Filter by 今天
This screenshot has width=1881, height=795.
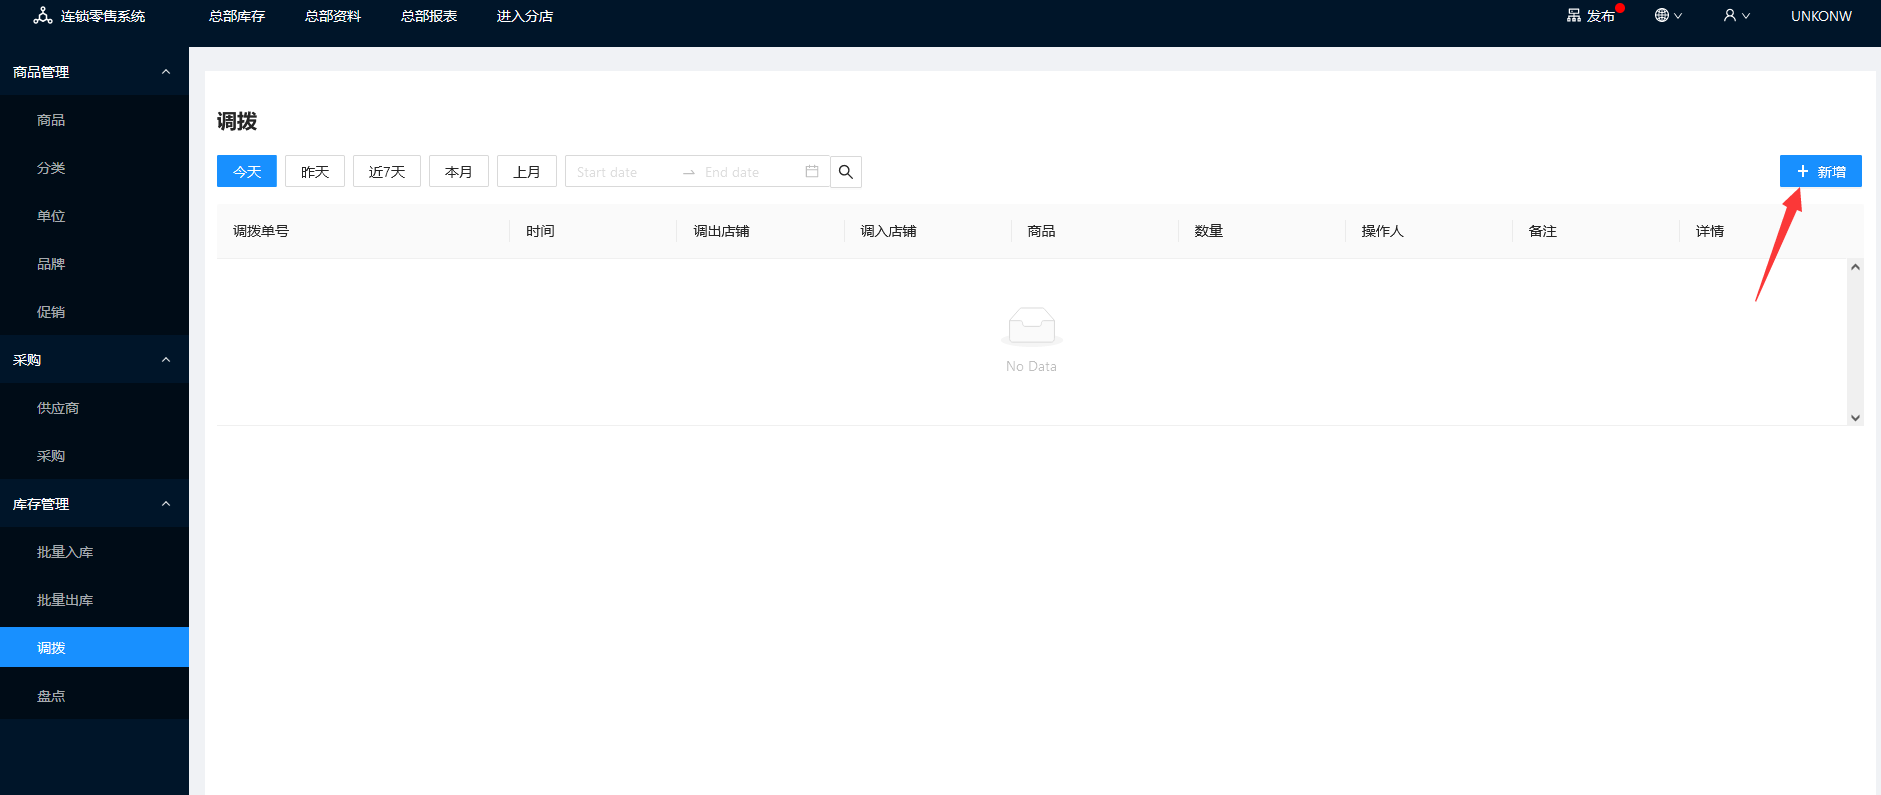tap(247, 171)
